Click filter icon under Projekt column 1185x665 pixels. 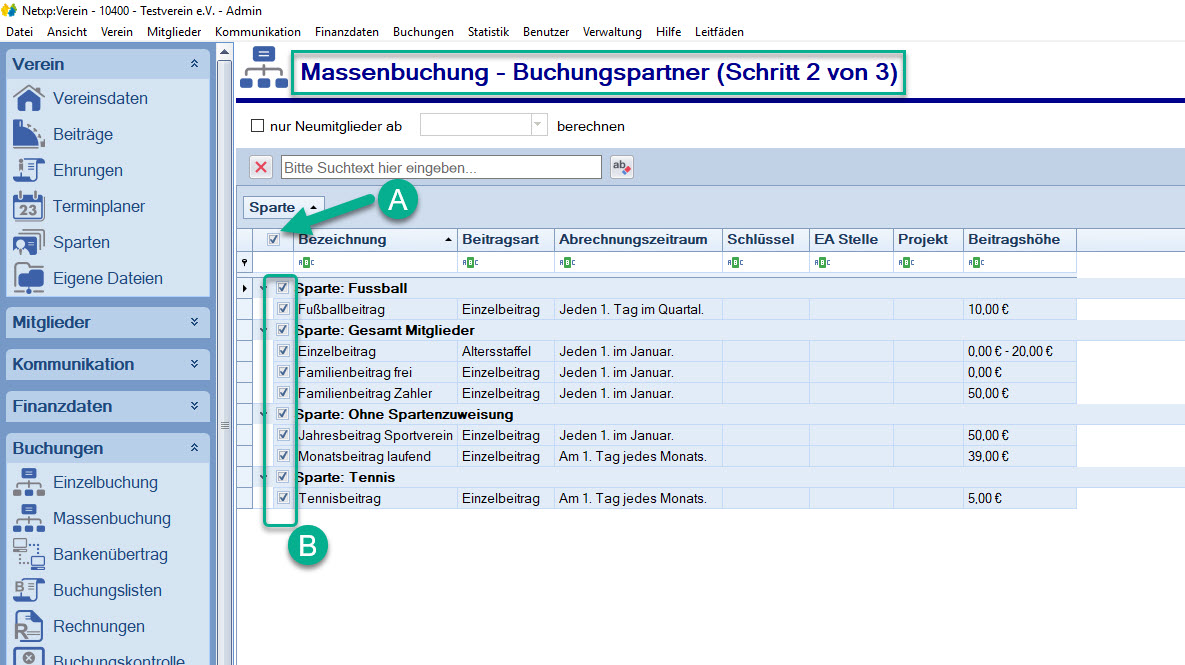coord(906,262)
